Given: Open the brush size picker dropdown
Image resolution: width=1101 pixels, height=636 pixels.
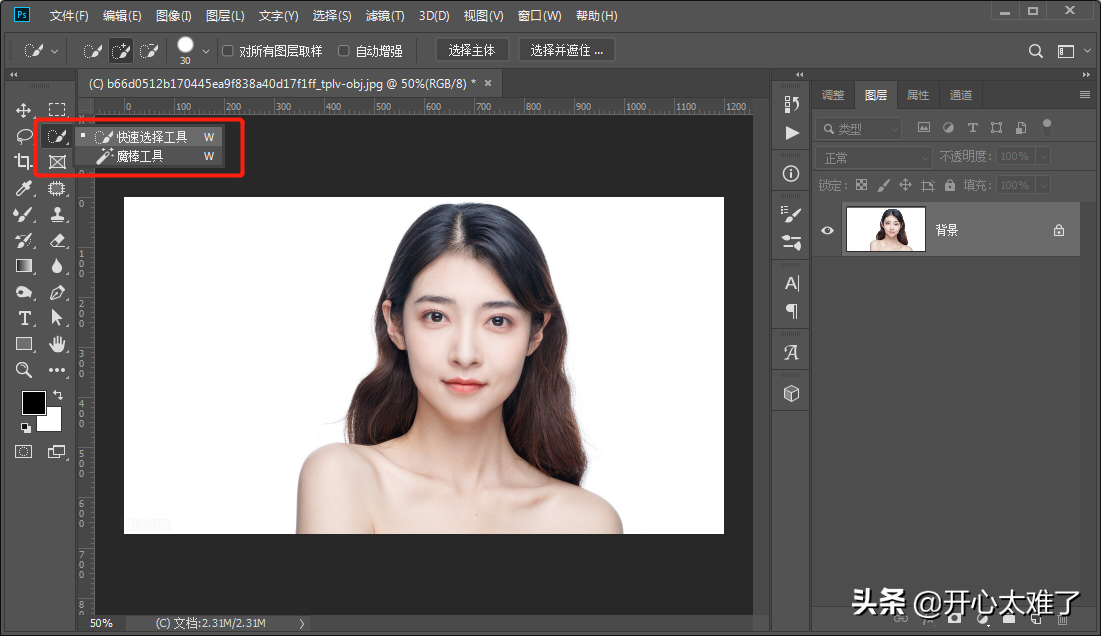Looking at the screenshot, I should click(x=206, y=51).
